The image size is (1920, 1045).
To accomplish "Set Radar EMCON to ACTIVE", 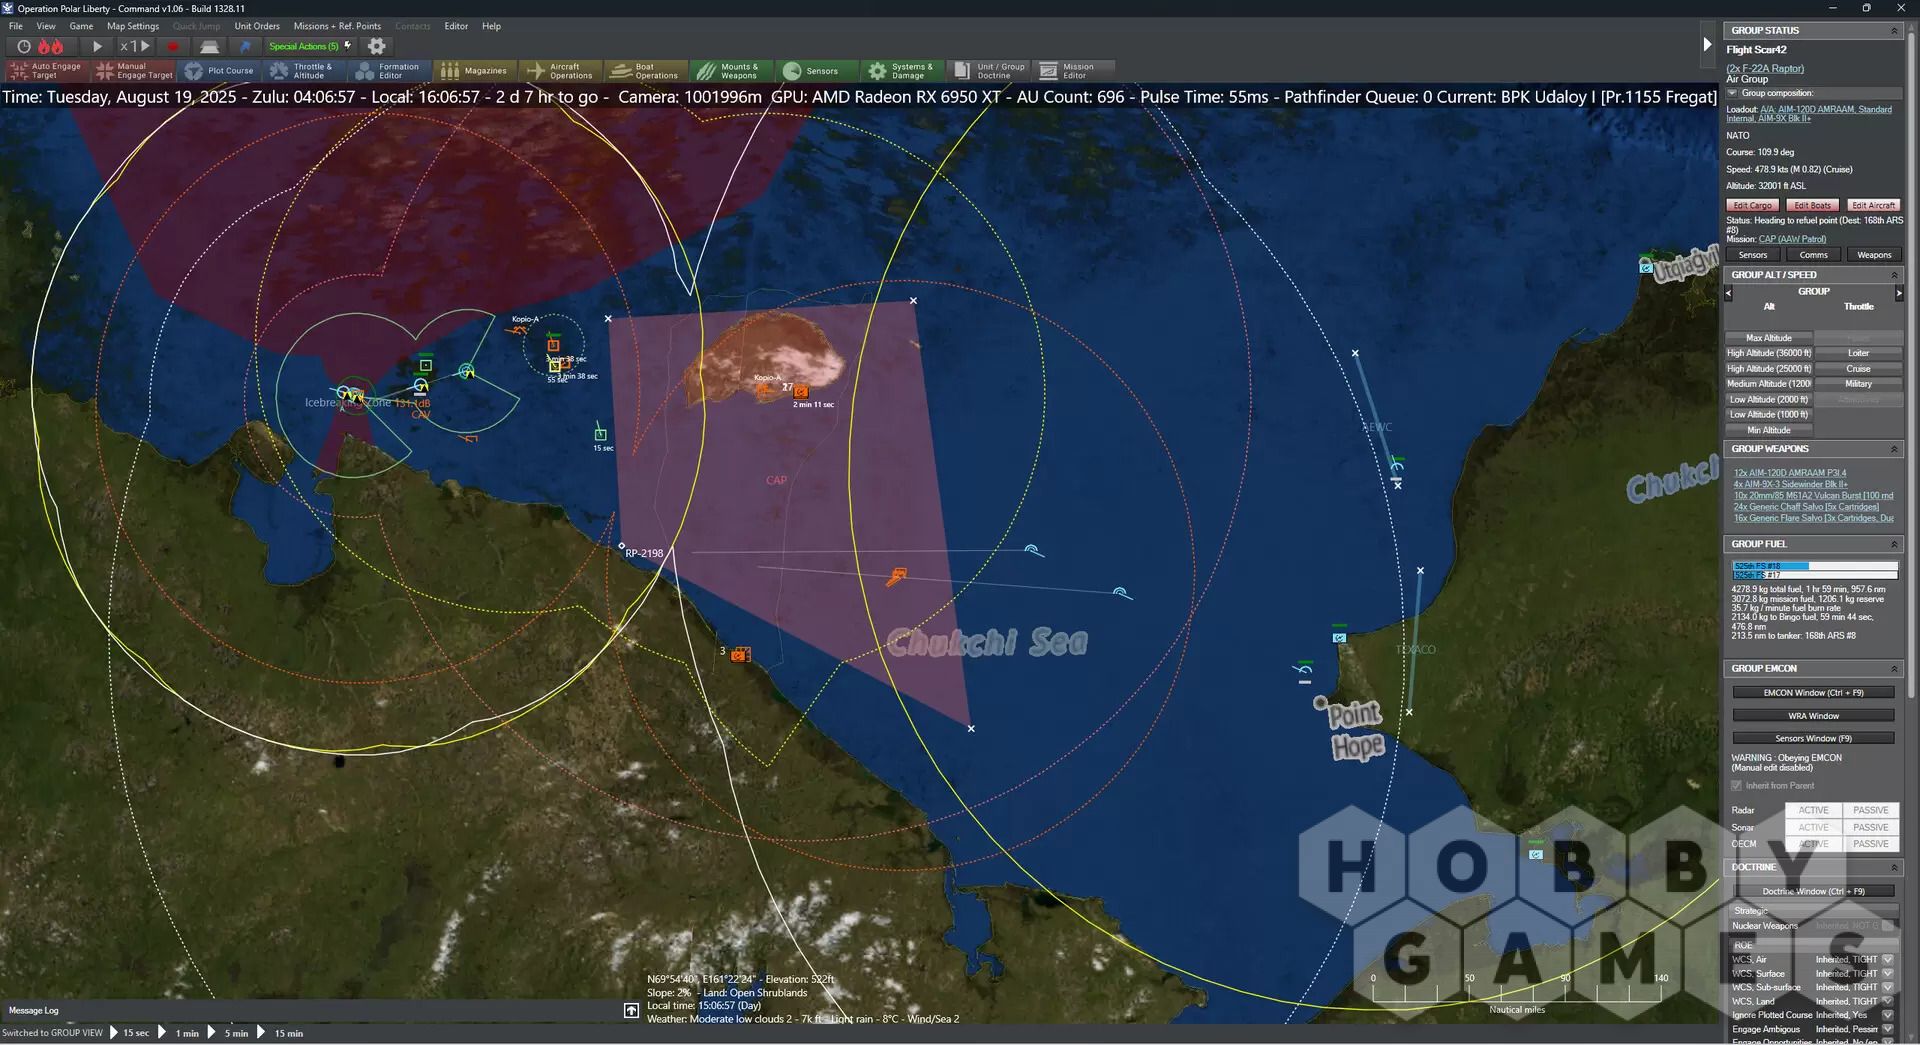I will click(1813, 810).
